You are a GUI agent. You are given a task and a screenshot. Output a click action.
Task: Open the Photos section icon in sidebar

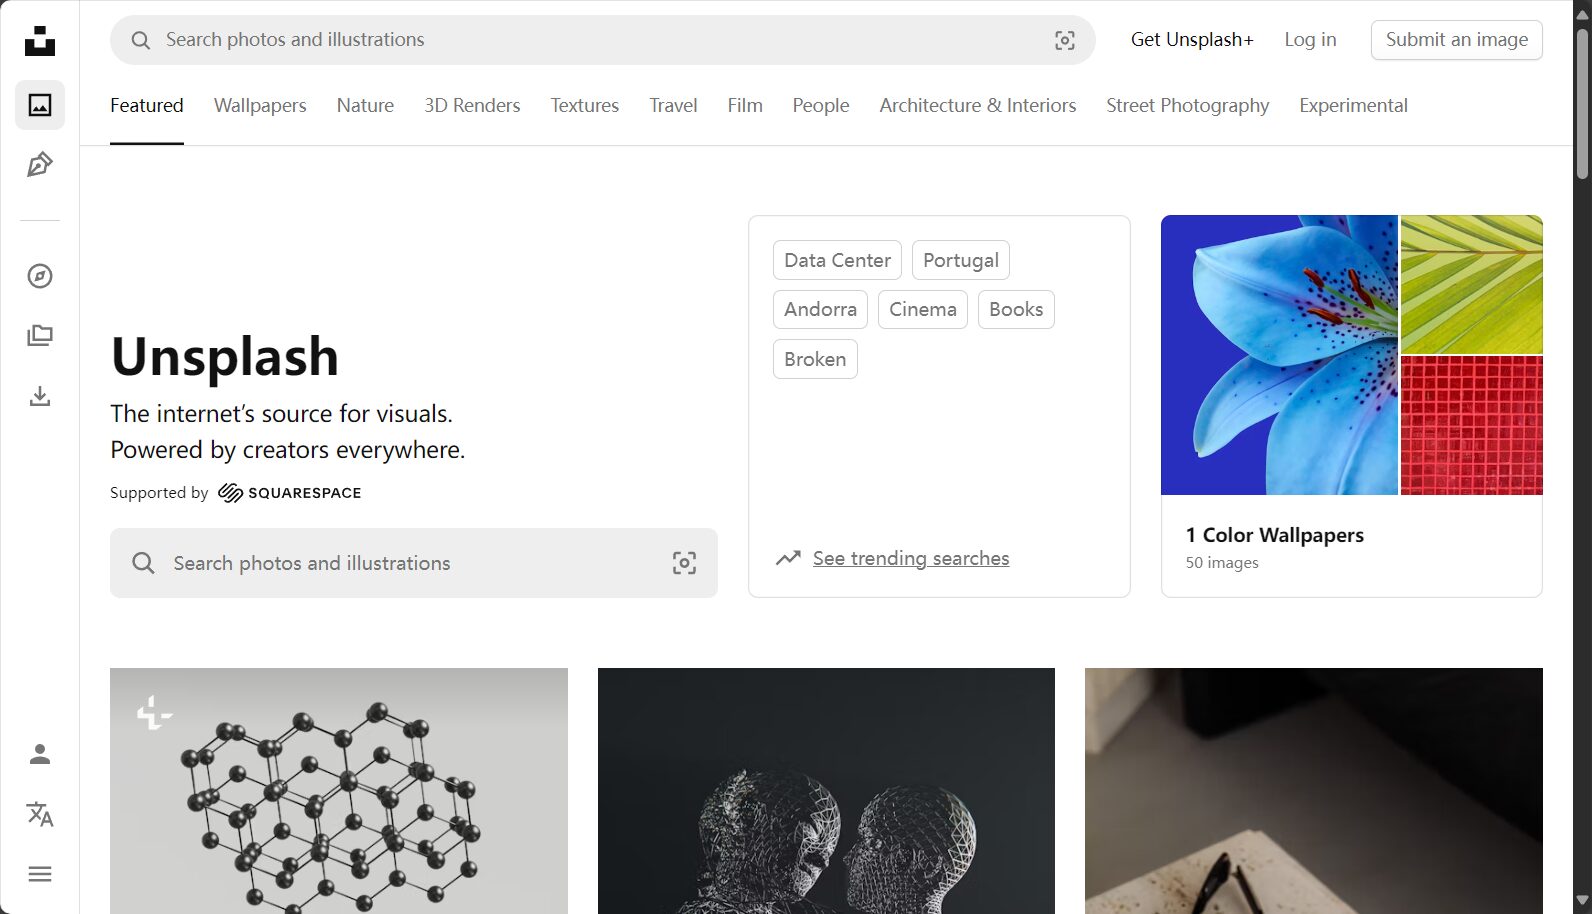(40, 105)
